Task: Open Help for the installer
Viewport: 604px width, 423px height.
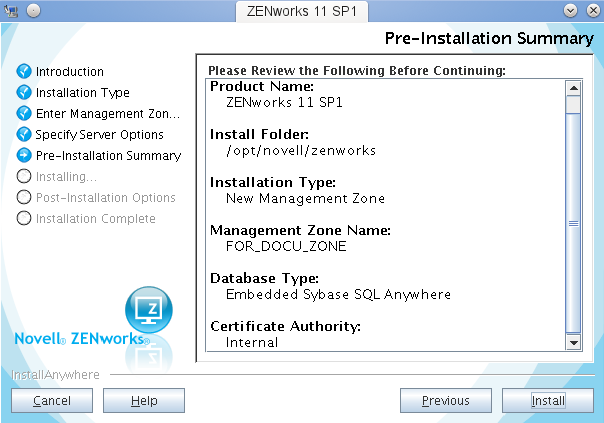Action: (144, 401)
